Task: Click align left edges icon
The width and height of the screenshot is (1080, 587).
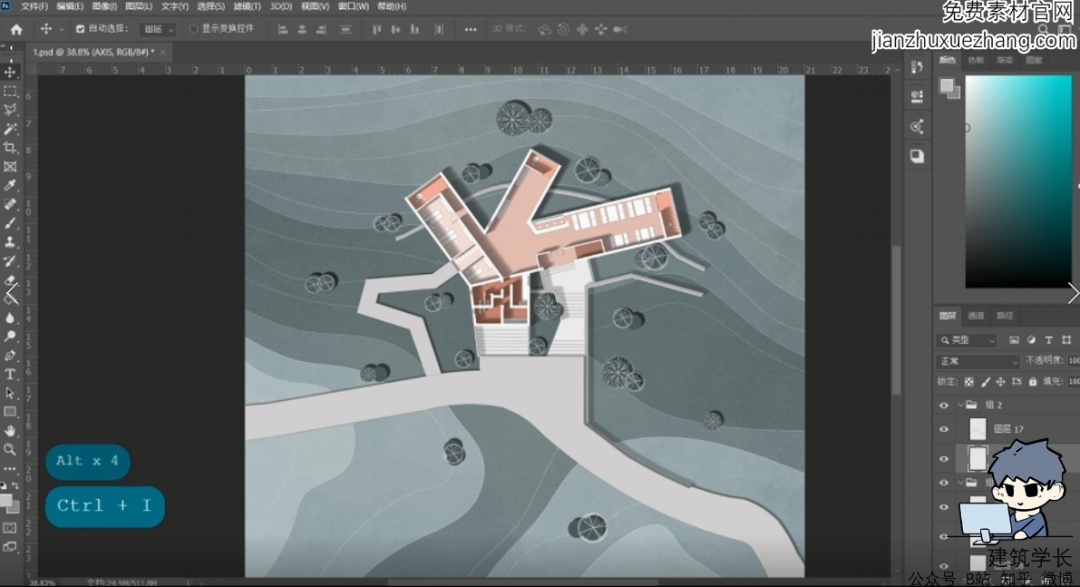Action: point(282,29)
